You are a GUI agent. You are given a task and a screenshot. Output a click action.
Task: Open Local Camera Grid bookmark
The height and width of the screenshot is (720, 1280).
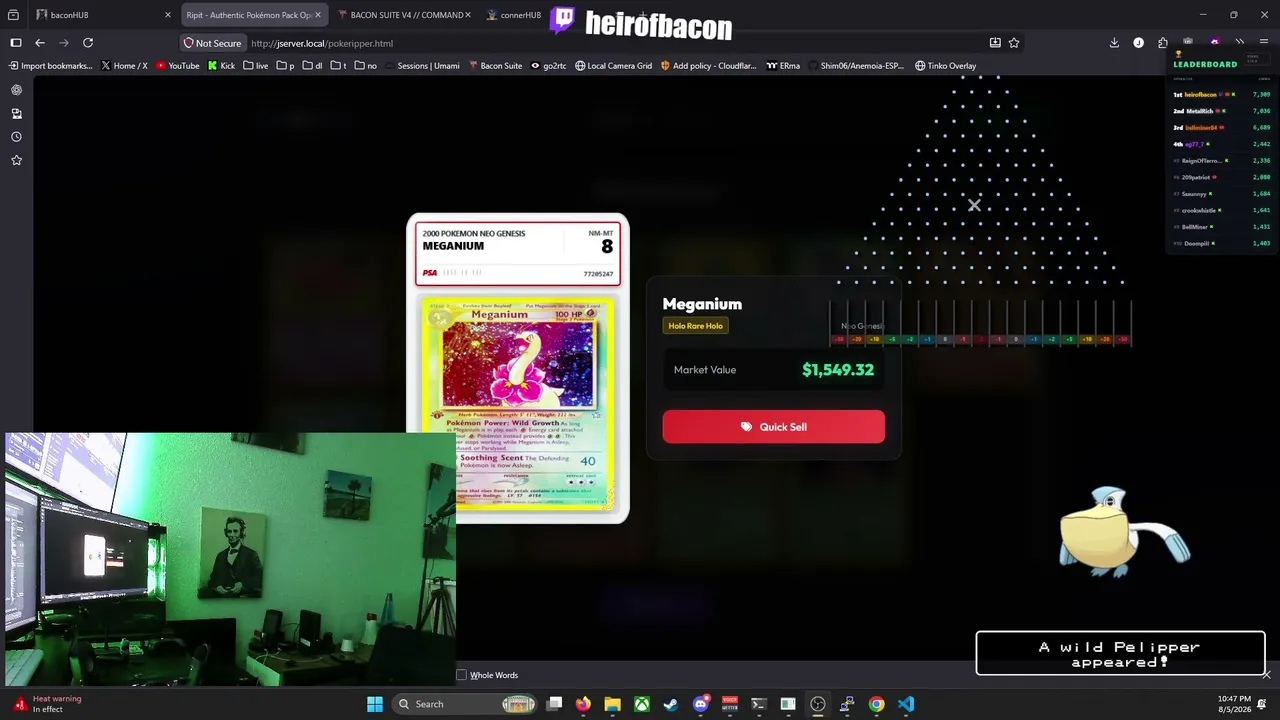pyautogui.click(x=613, y=66)
